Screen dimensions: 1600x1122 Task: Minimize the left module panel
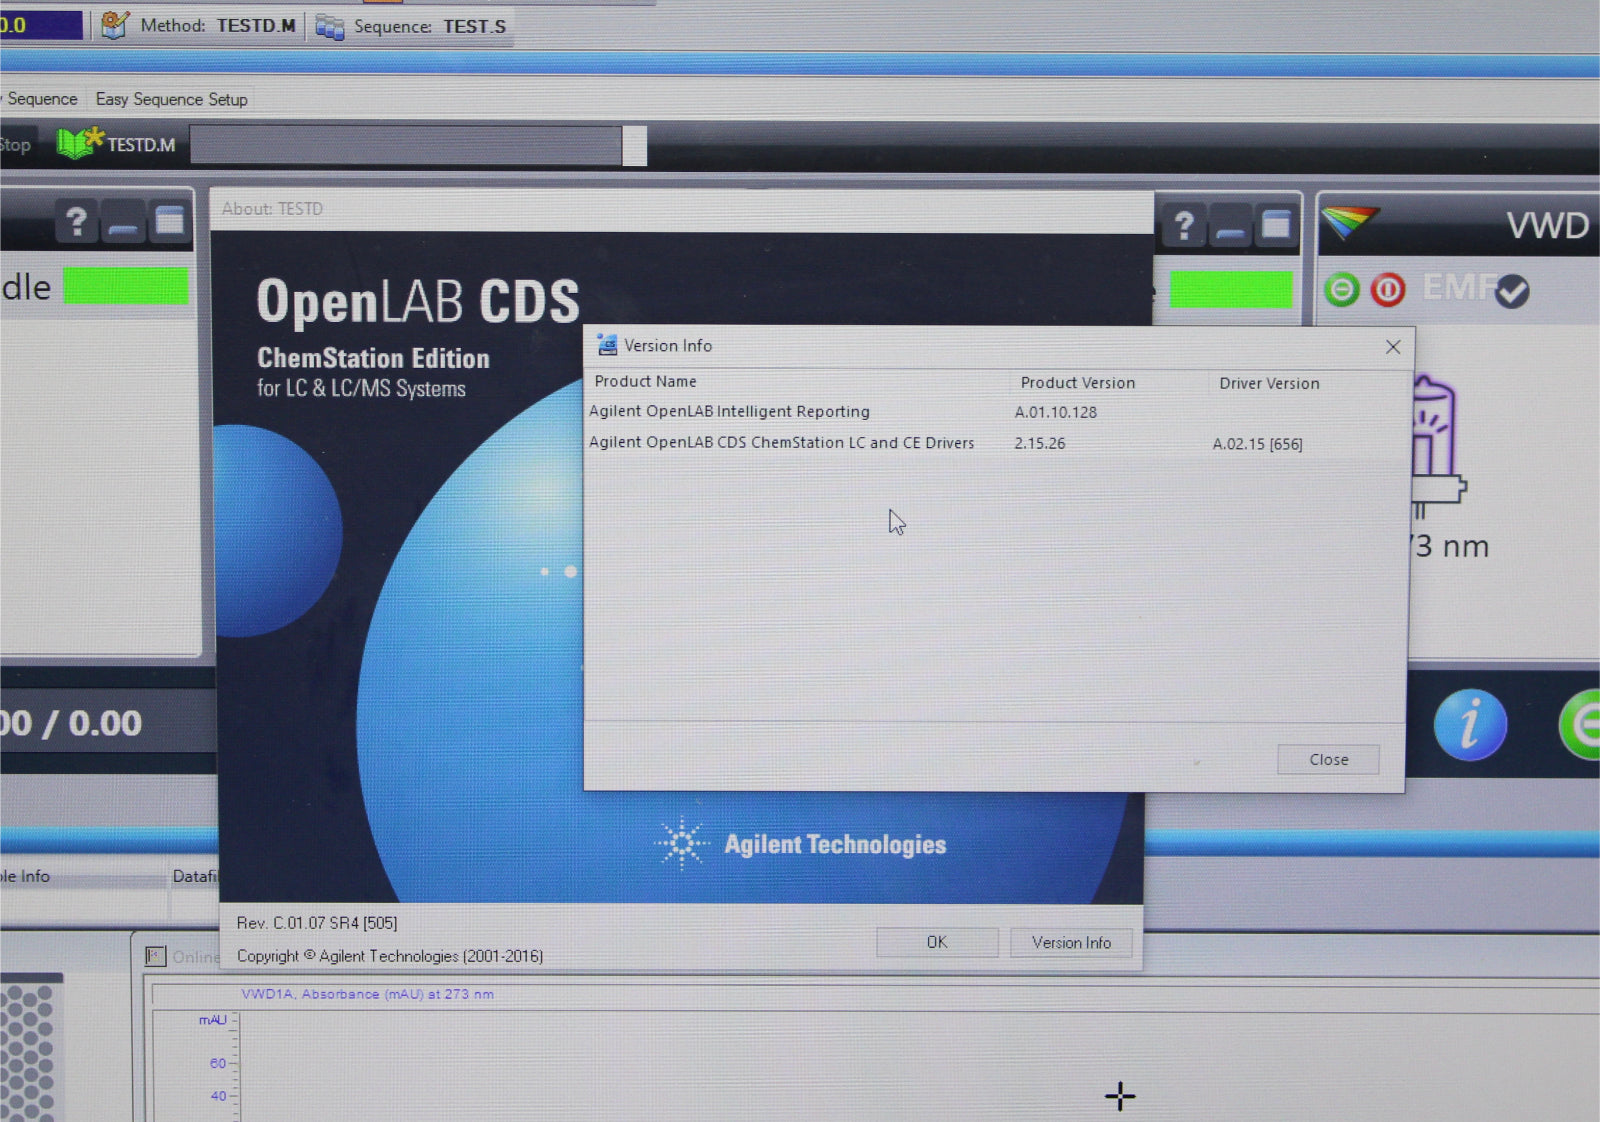(122, 224)
